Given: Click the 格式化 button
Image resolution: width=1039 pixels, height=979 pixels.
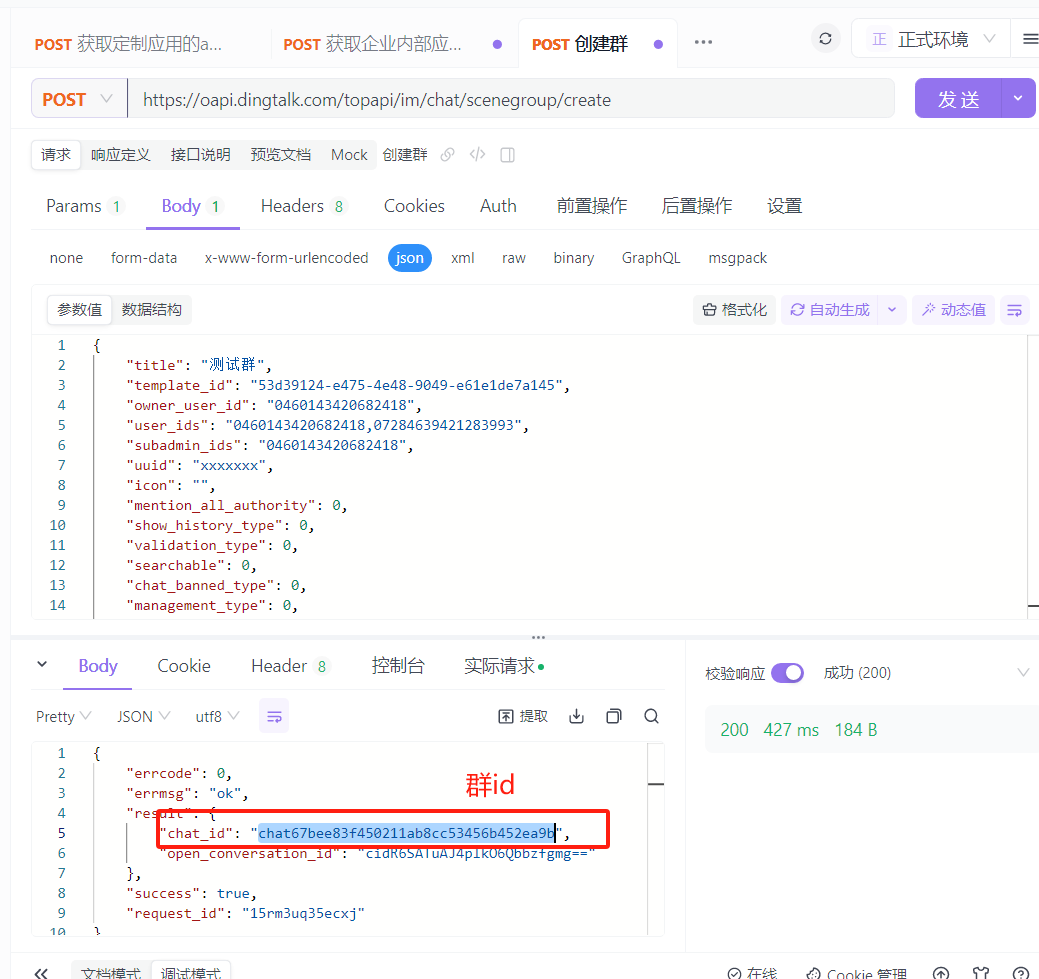Looking at the screenshot, I should [735, 310].
